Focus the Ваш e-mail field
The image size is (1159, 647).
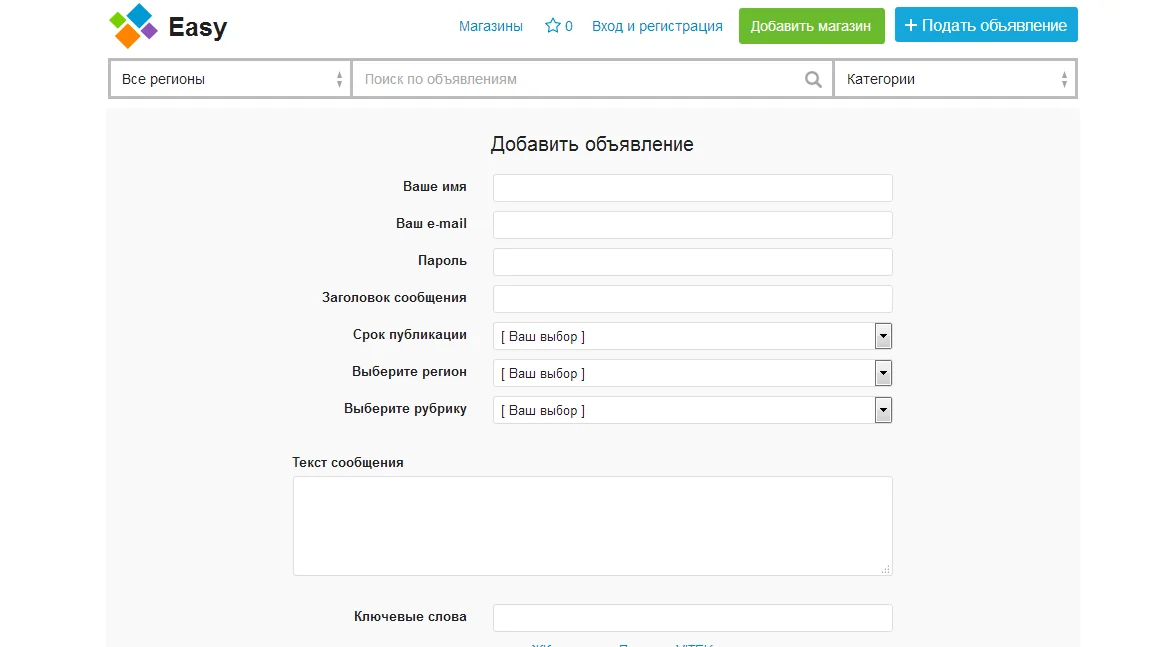pos(693,225)
